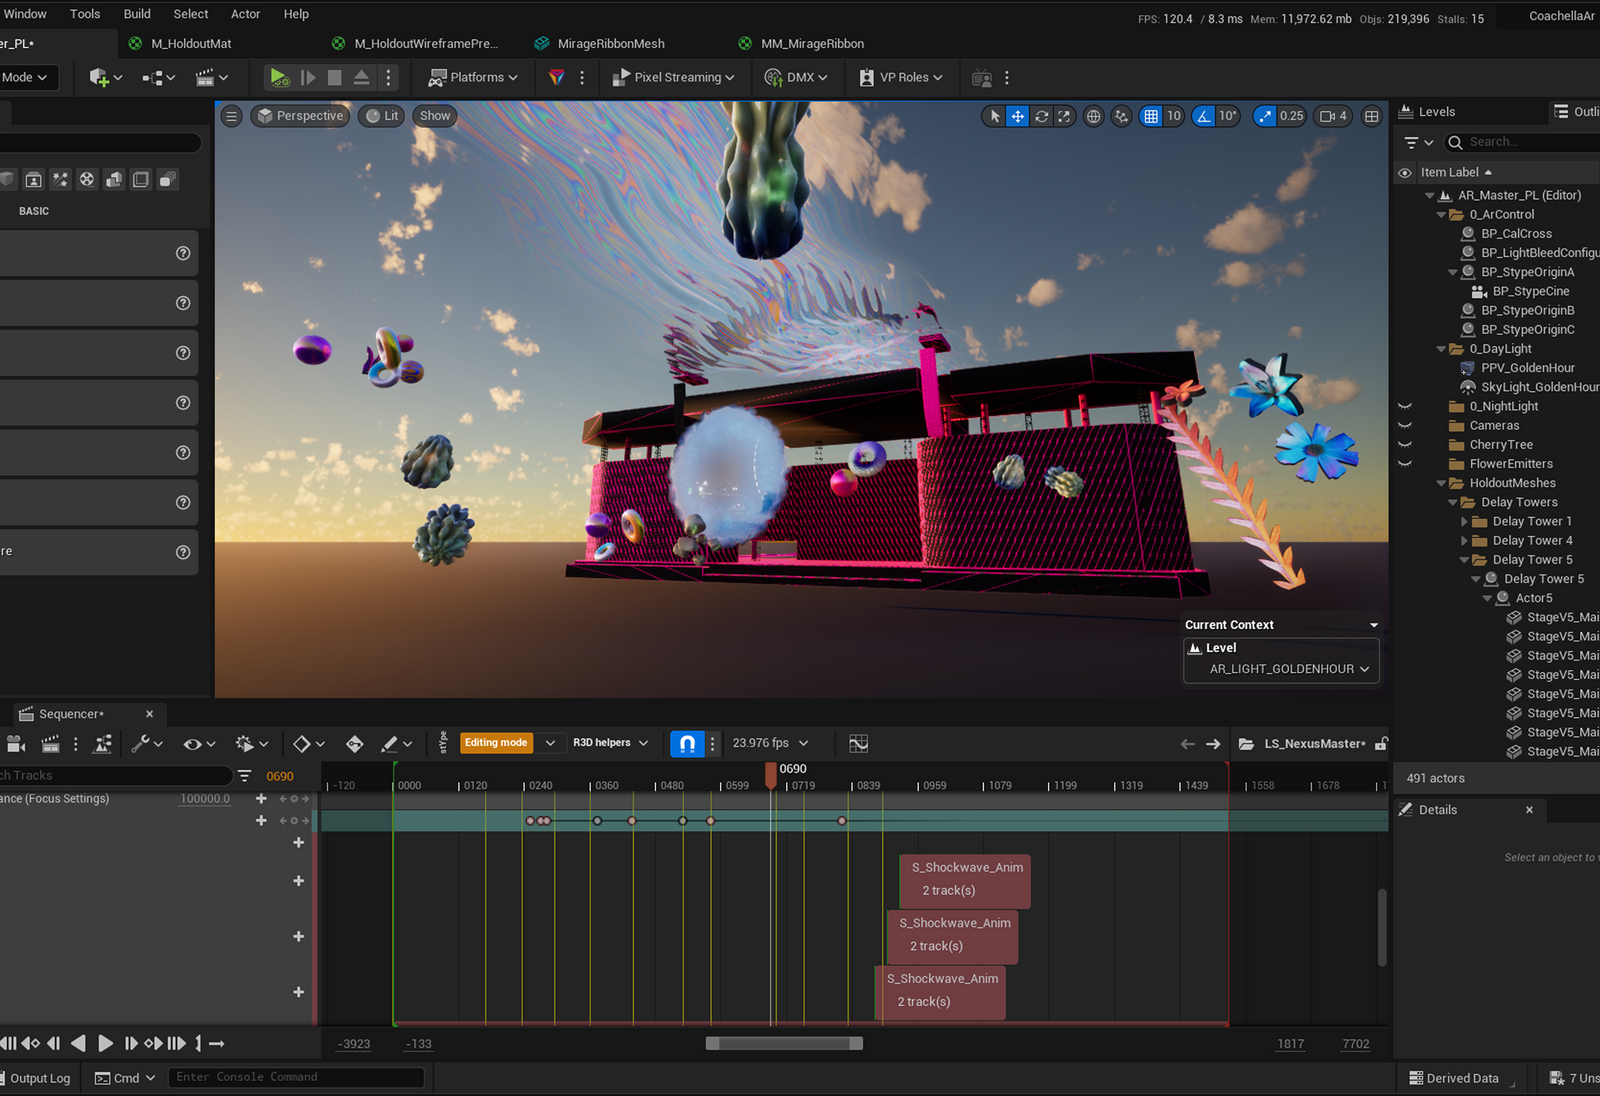Switch to the MirageRibbonMesh tab

[610, 44]
